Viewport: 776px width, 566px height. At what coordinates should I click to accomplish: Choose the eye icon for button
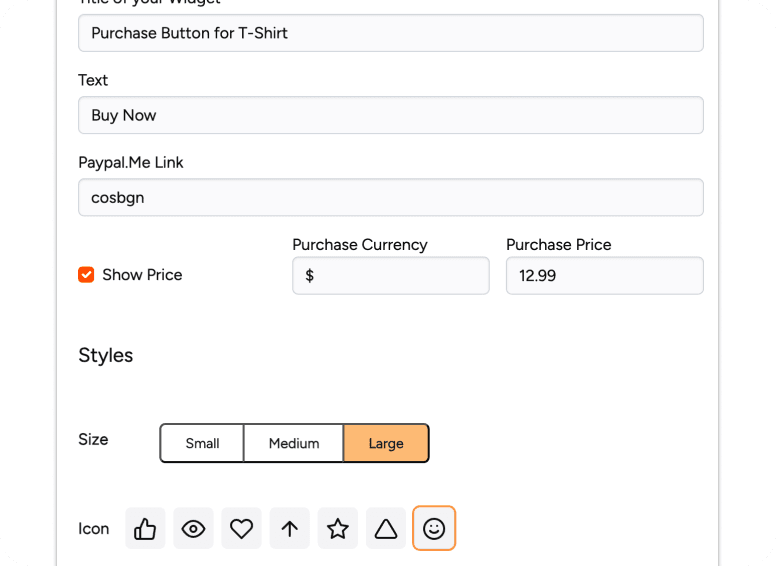pyautogui.click(x=193, y=529)
